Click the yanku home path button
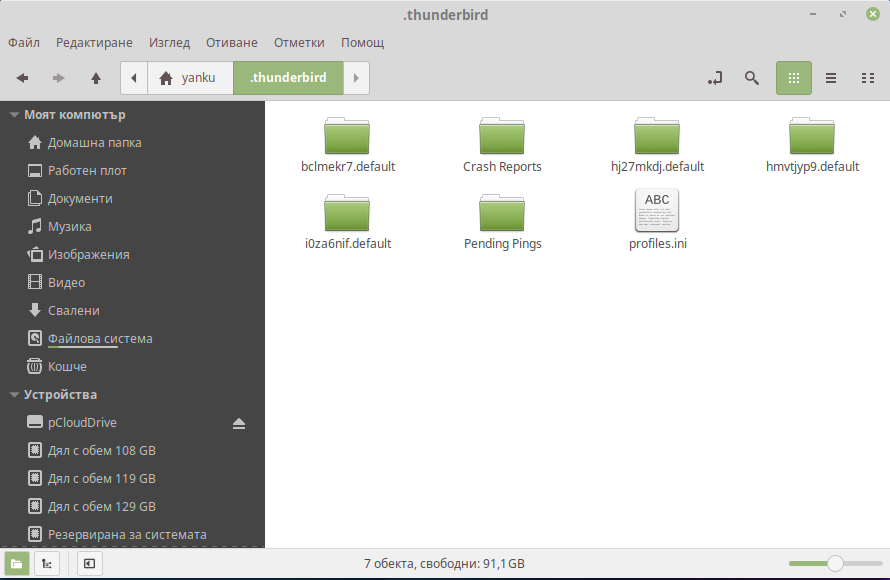This screenshot has width=890, height=580. coord(190,78)
